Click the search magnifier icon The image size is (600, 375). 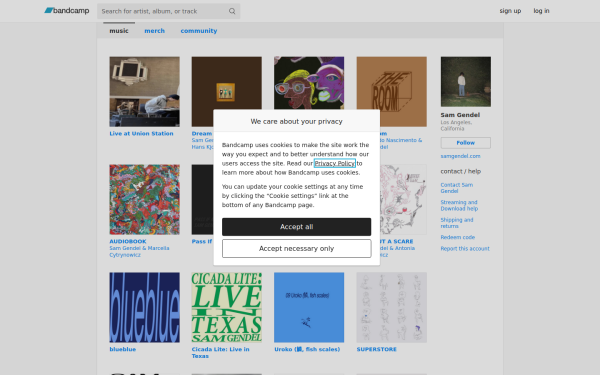pos(232,11)
